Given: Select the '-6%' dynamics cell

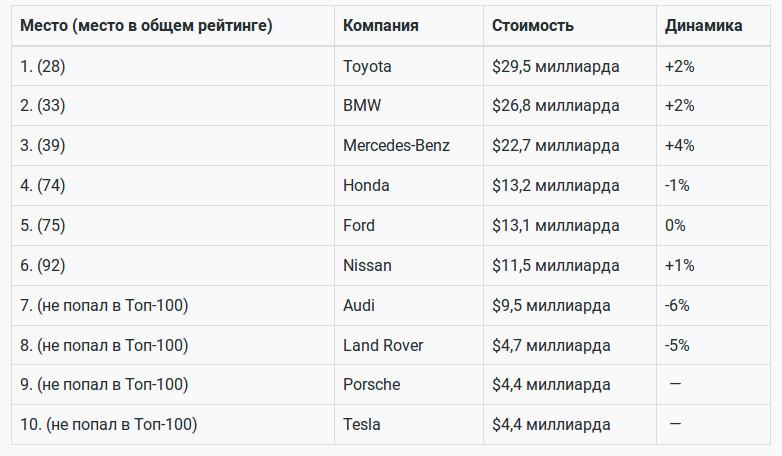Looking at the screenshot, I should [677, 305].
